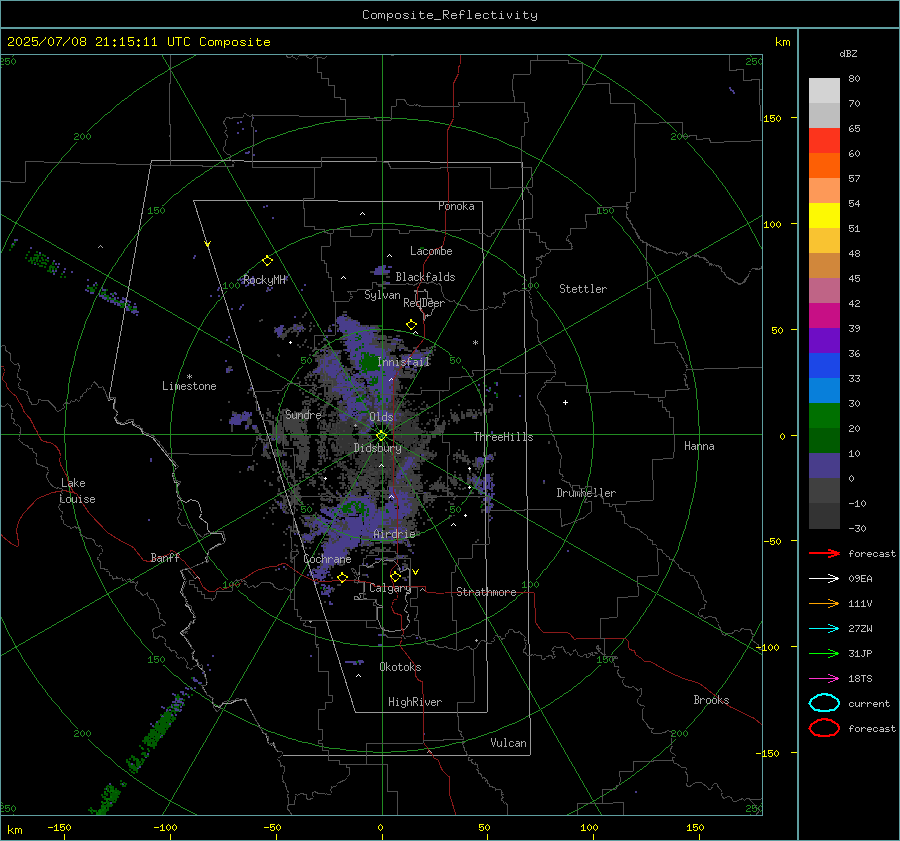Click the orange 111V arrow in the legend
Viewport: 900px width, 841px height.
coord(824,603)
